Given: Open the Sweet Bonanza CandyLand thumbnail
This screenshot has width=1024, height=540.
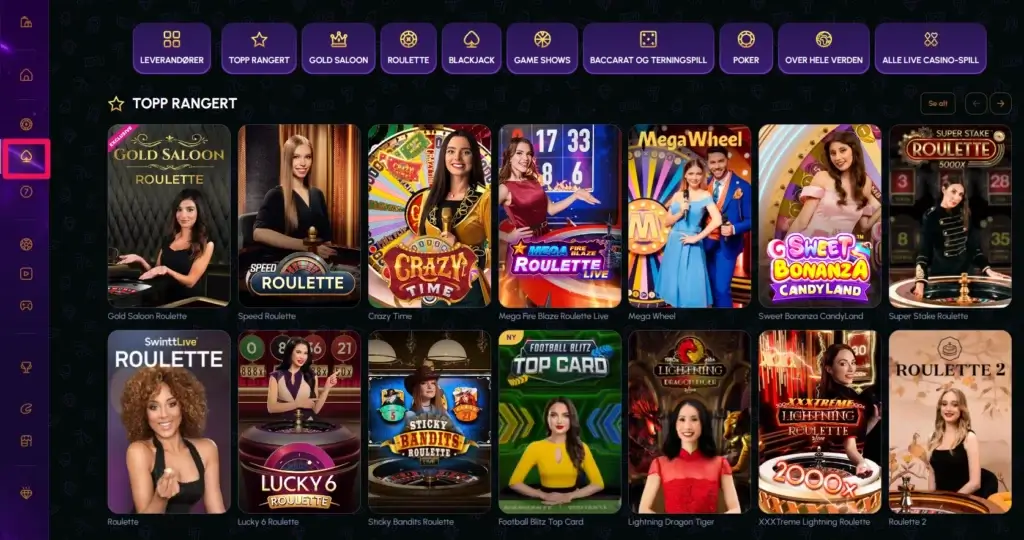Looking at the screenshot, I should (x=820, y=216).
